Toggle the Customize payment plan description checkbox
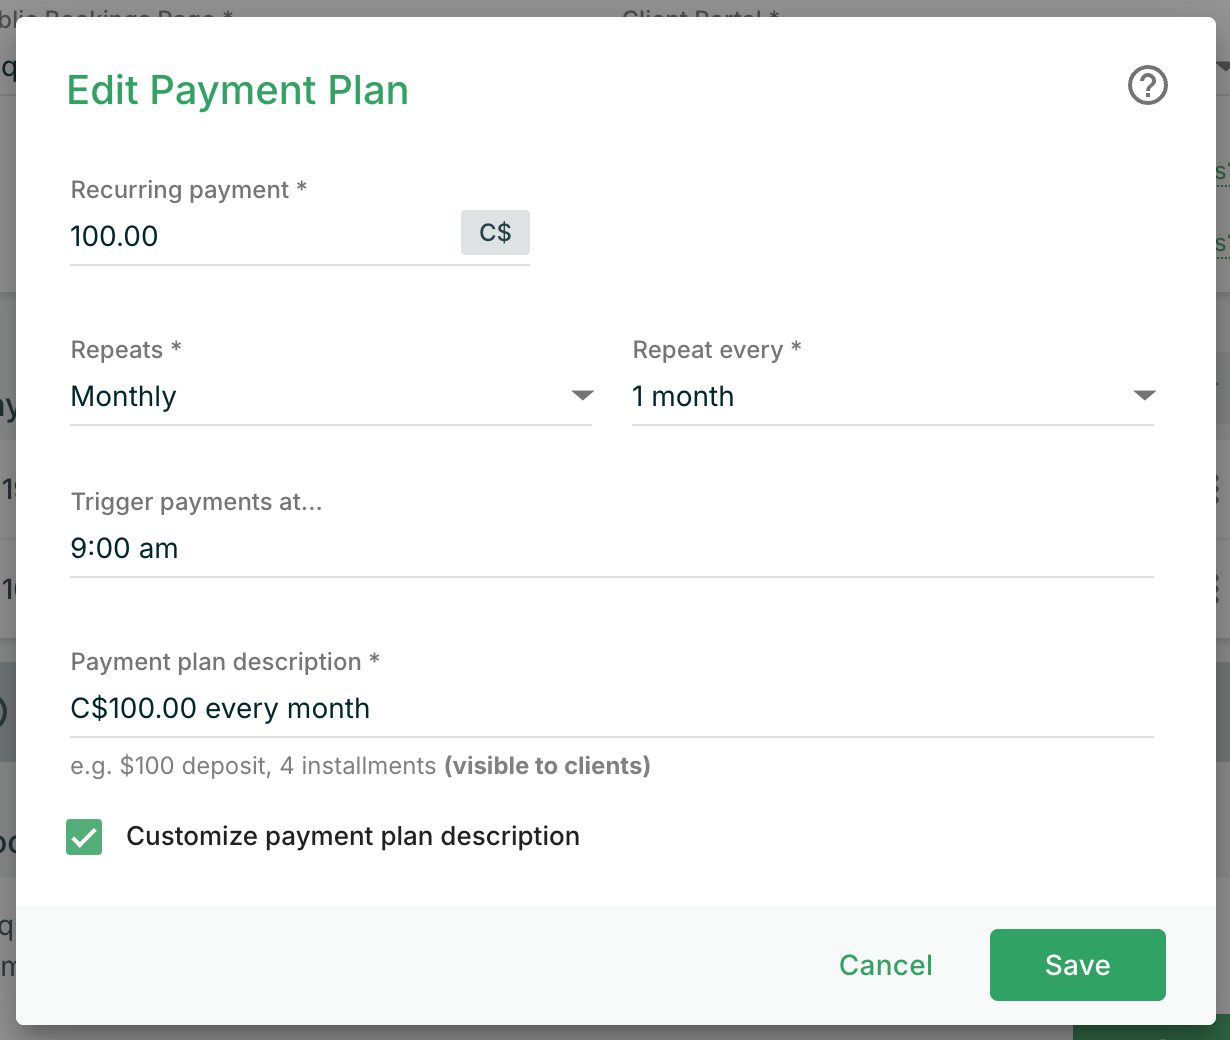 click(x=84, y=837)
